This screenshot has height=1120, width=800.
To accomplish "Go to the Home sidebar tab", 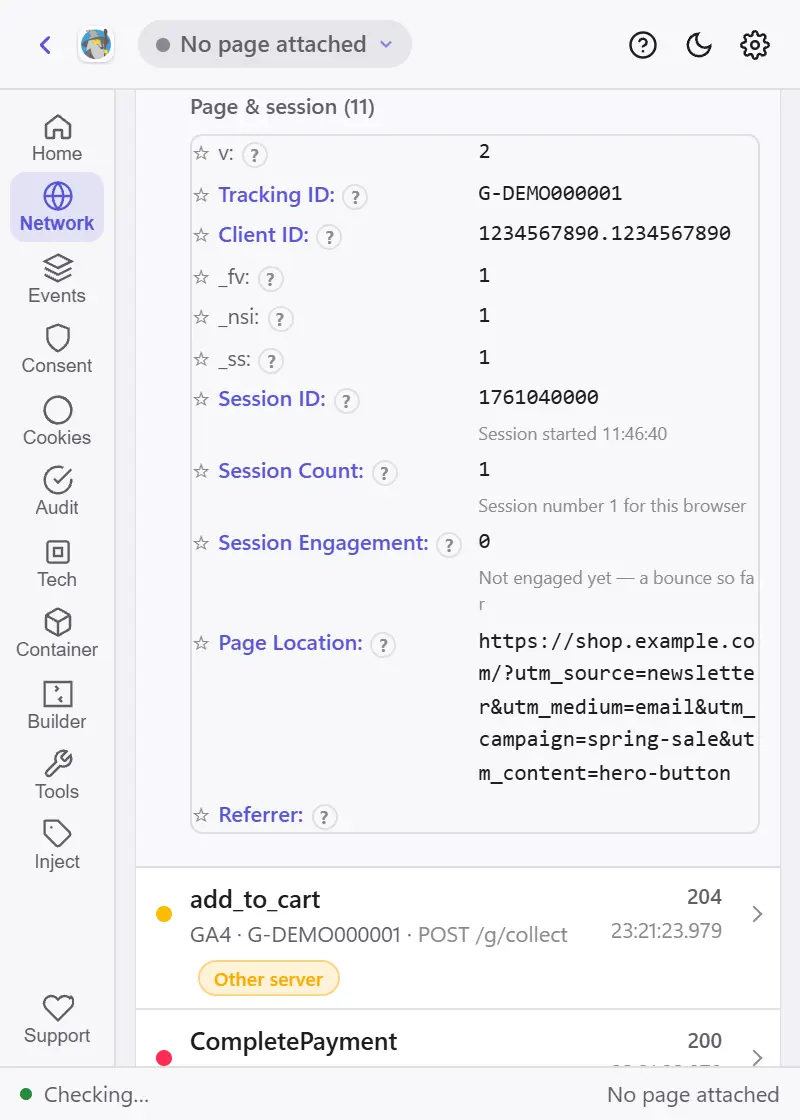I will [57, 138].
